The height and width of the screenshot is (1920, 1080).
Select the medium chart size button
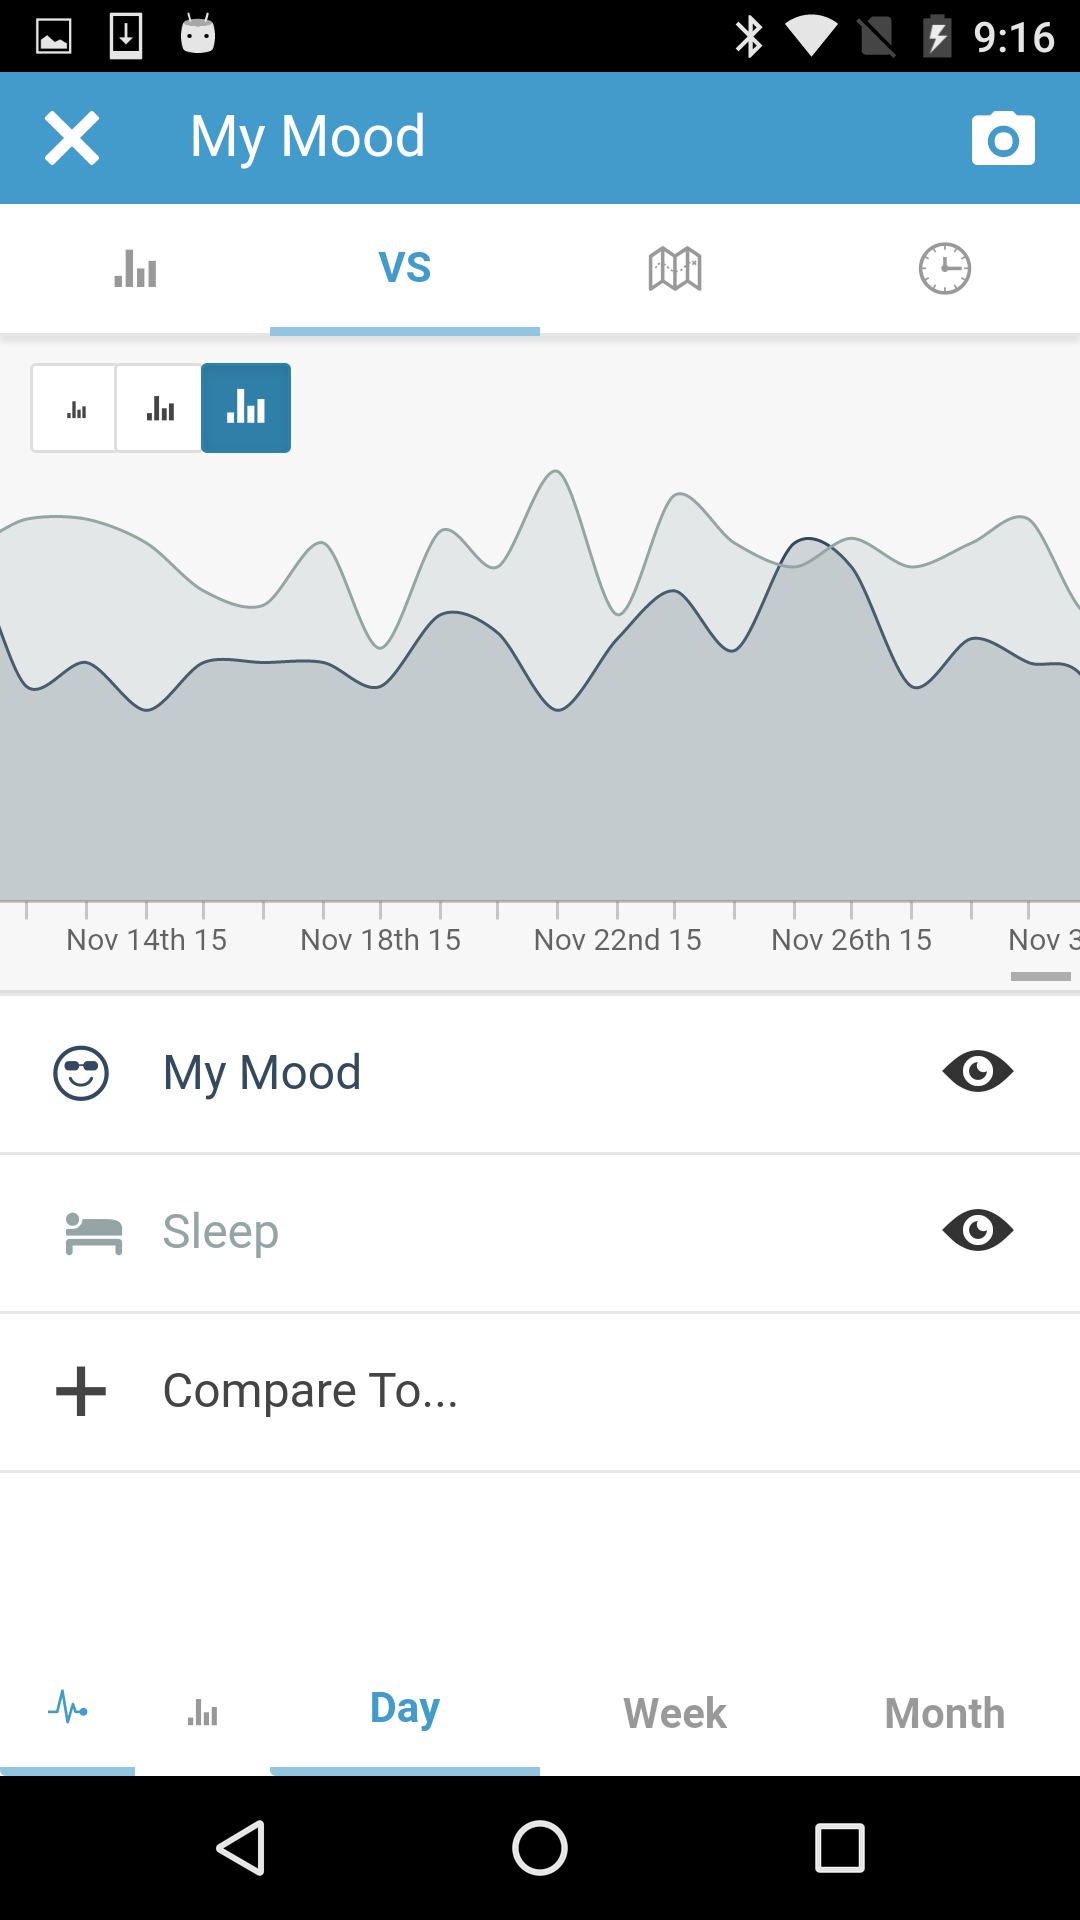pyautogui.click(x=160, y=408)
